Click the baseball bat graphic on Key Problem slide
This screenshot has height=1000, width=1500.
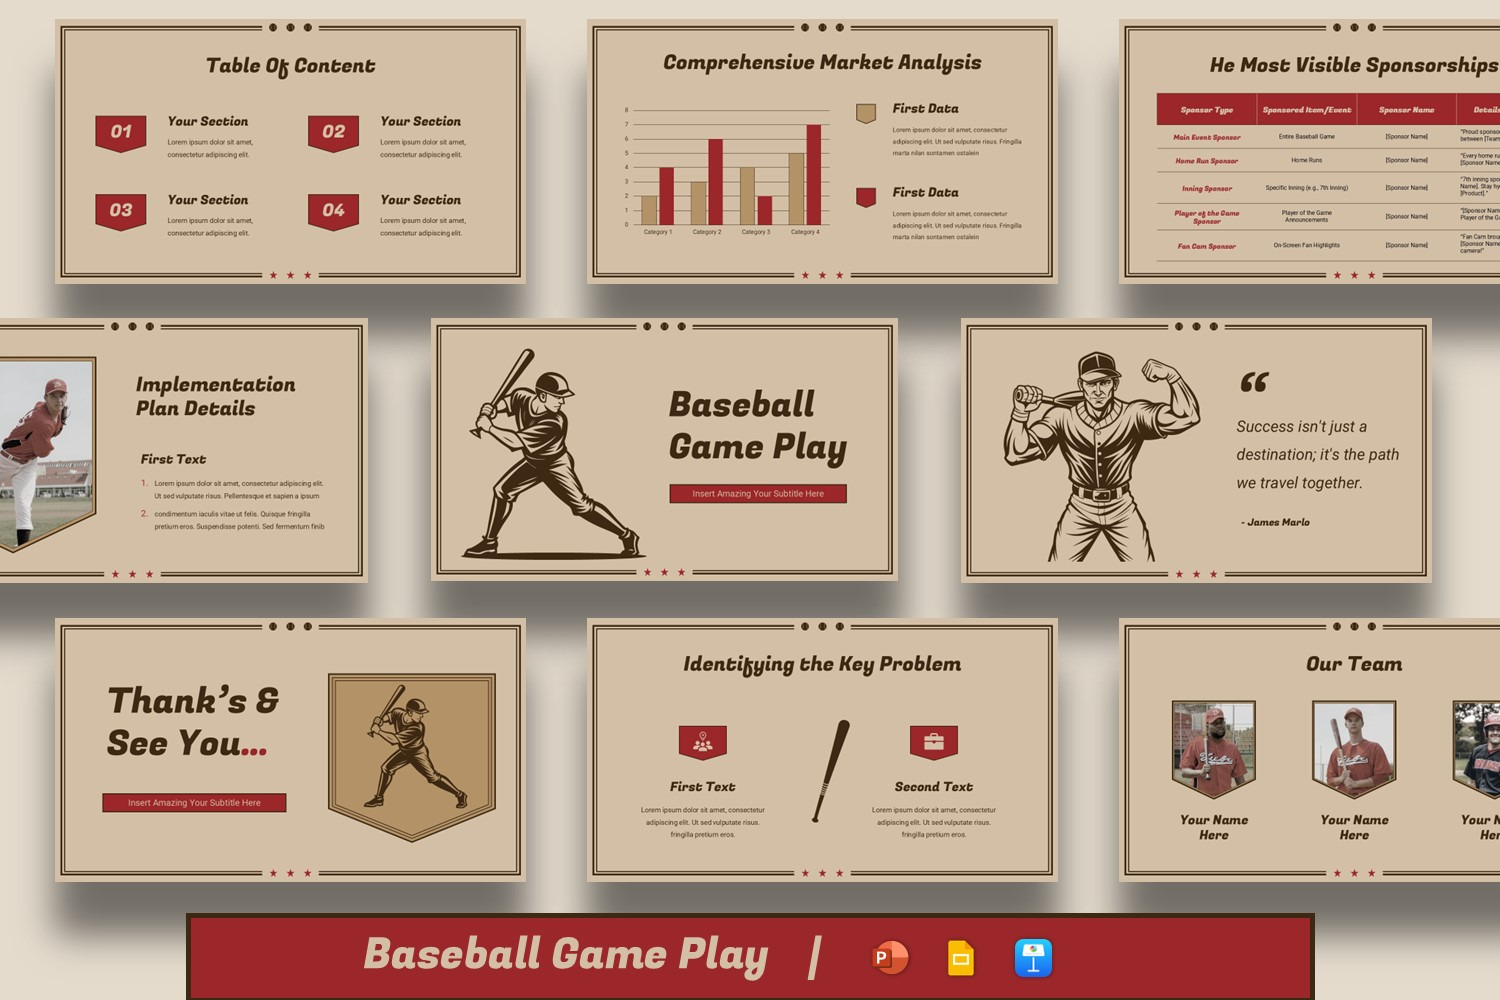point(831,770)
